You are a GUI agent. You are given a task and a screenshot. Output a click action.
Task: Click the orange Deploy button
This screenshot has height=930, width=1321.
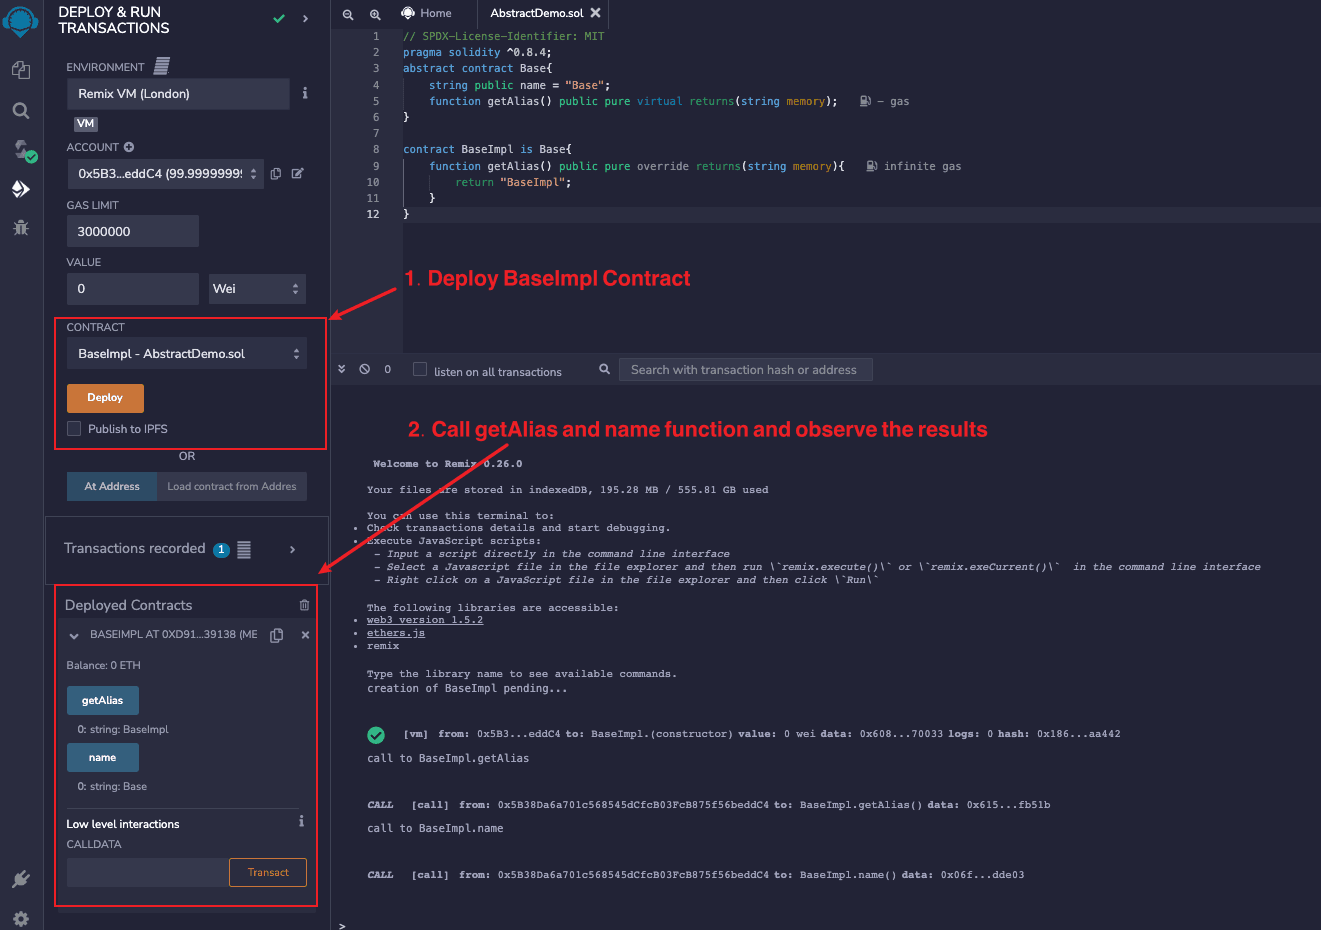[105, 398]
